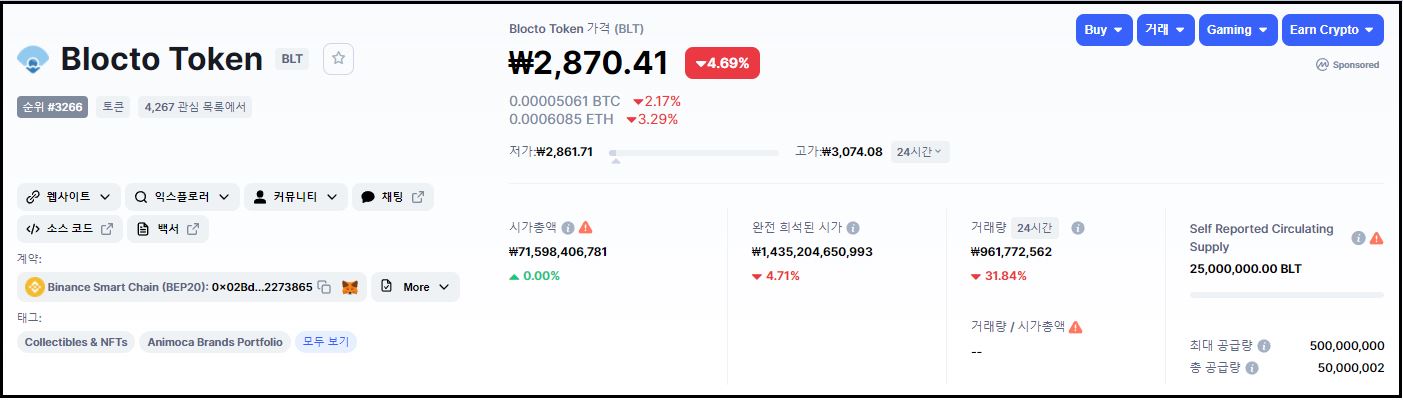The width and height of the screenshot is (1403, 400).
Task: Expand the 웹사이트 dropdown
Action: pyautogui.click(x=68, y=197)
